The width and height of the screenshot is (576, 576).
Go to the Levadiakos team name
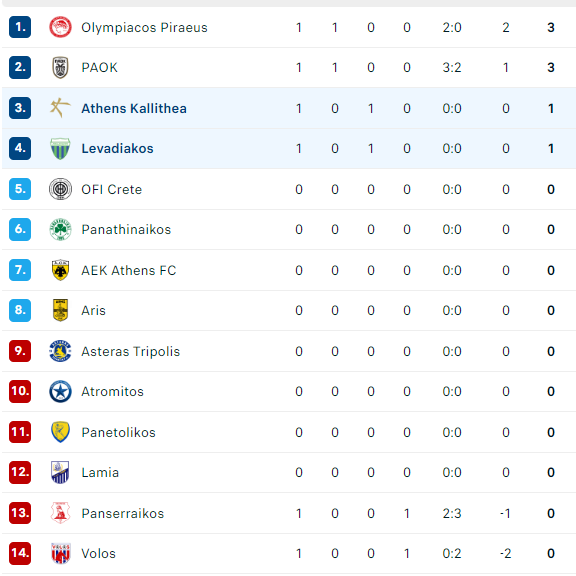[118, 148]
